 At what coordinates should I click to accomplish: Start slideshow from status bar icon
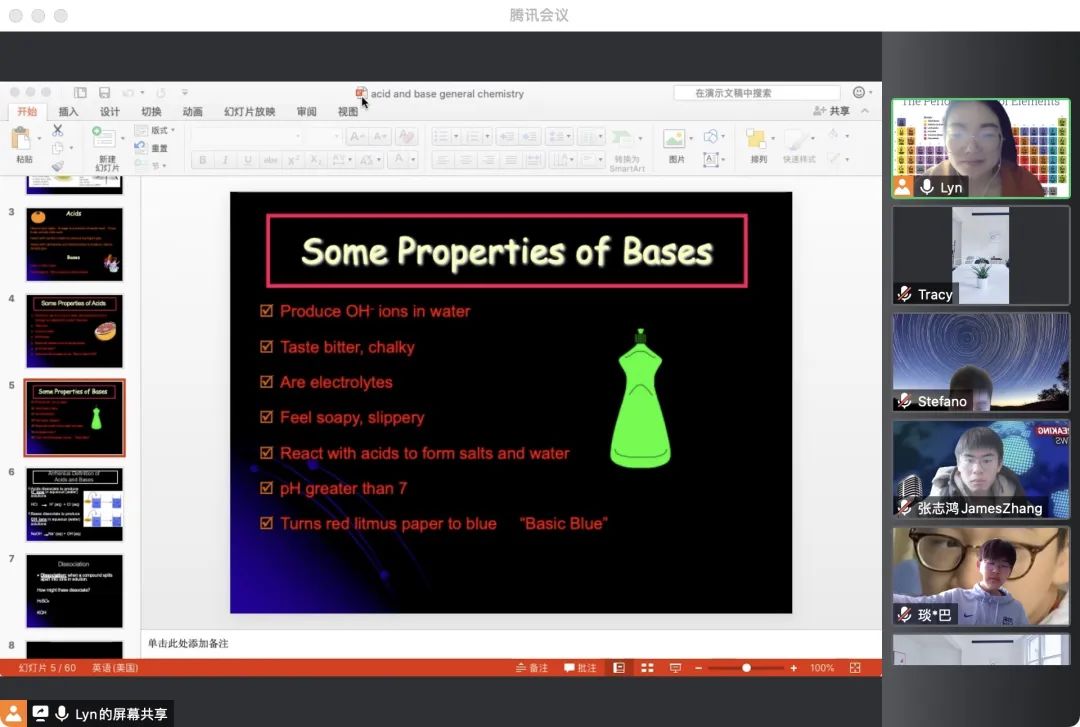675,668
